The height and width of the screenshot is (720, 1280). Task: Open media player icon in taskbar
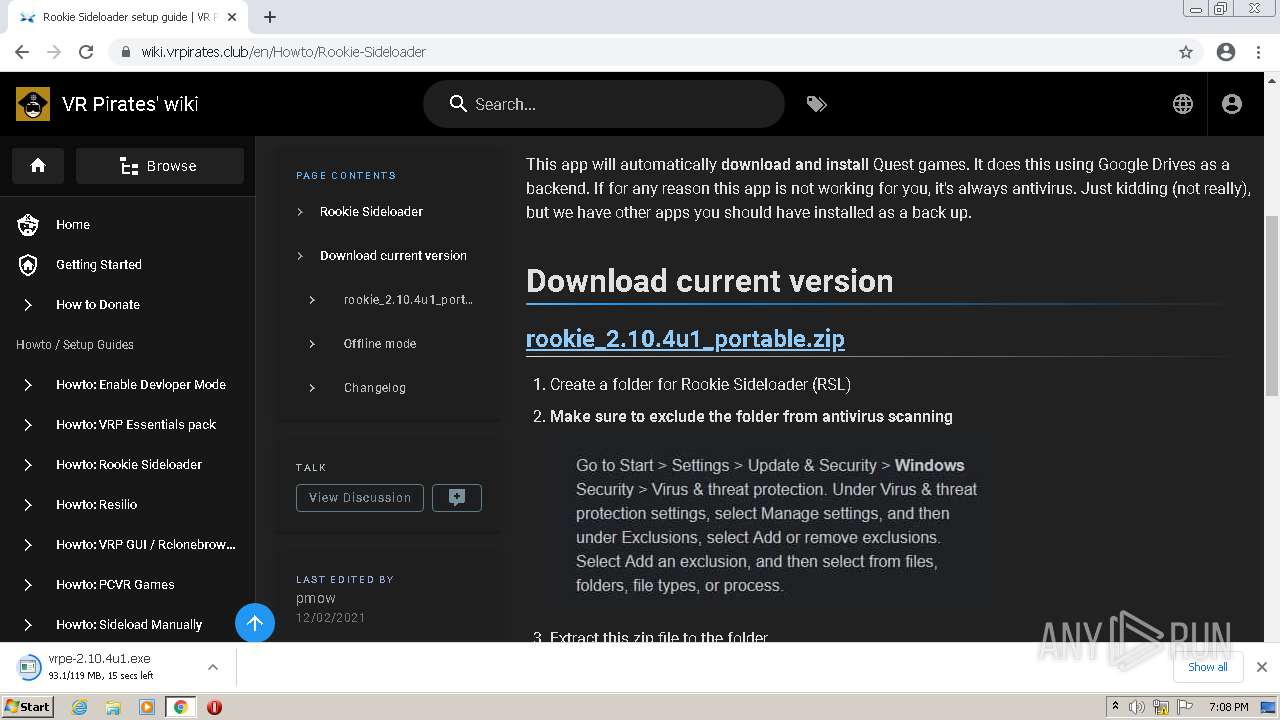click(x=147, y=707)
